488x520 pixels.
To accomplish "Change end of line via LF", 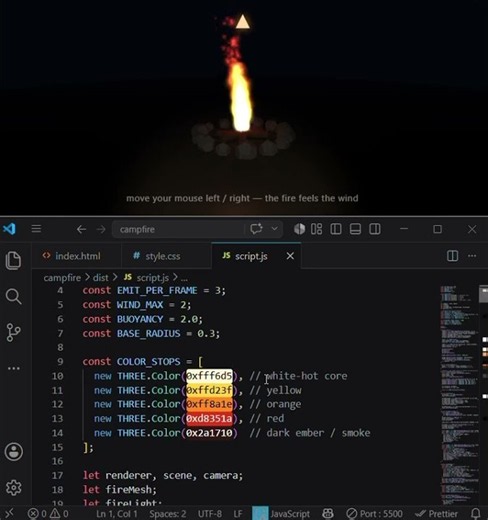I will pyautogui.click(x=238, y=514).
